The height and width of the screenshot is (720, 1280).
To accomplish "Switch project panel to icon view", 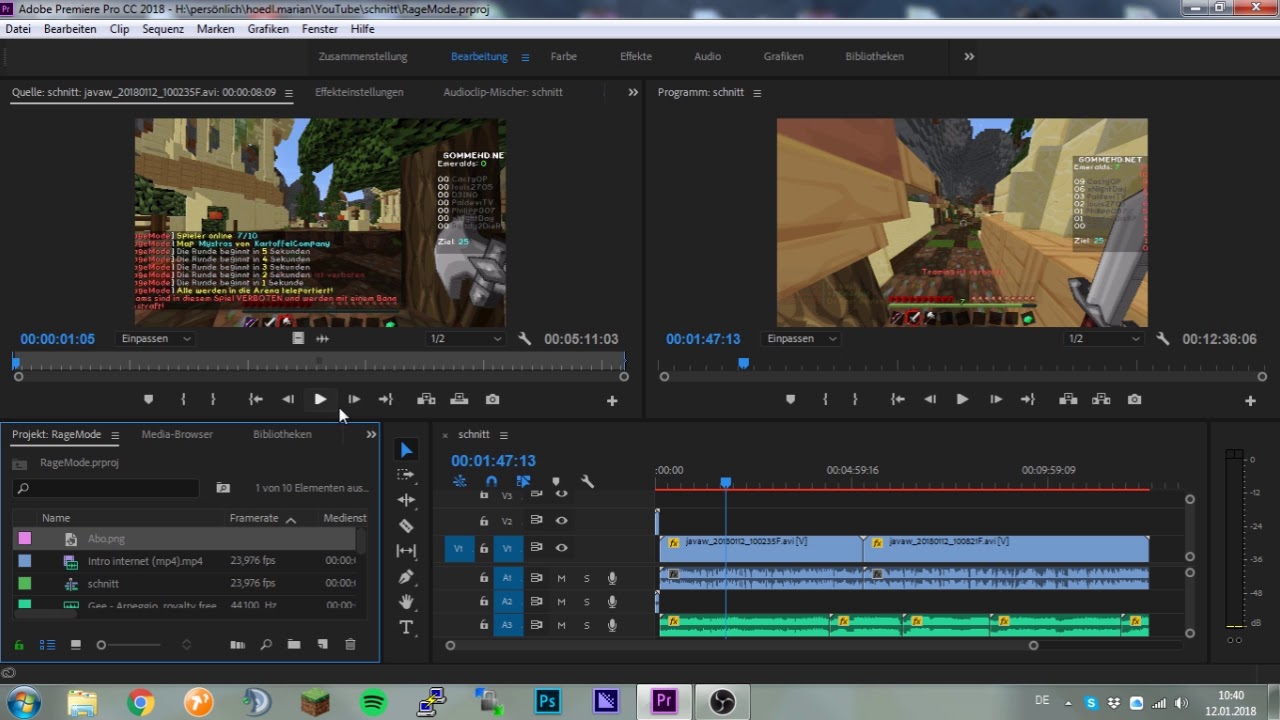I will click(75, 645).
